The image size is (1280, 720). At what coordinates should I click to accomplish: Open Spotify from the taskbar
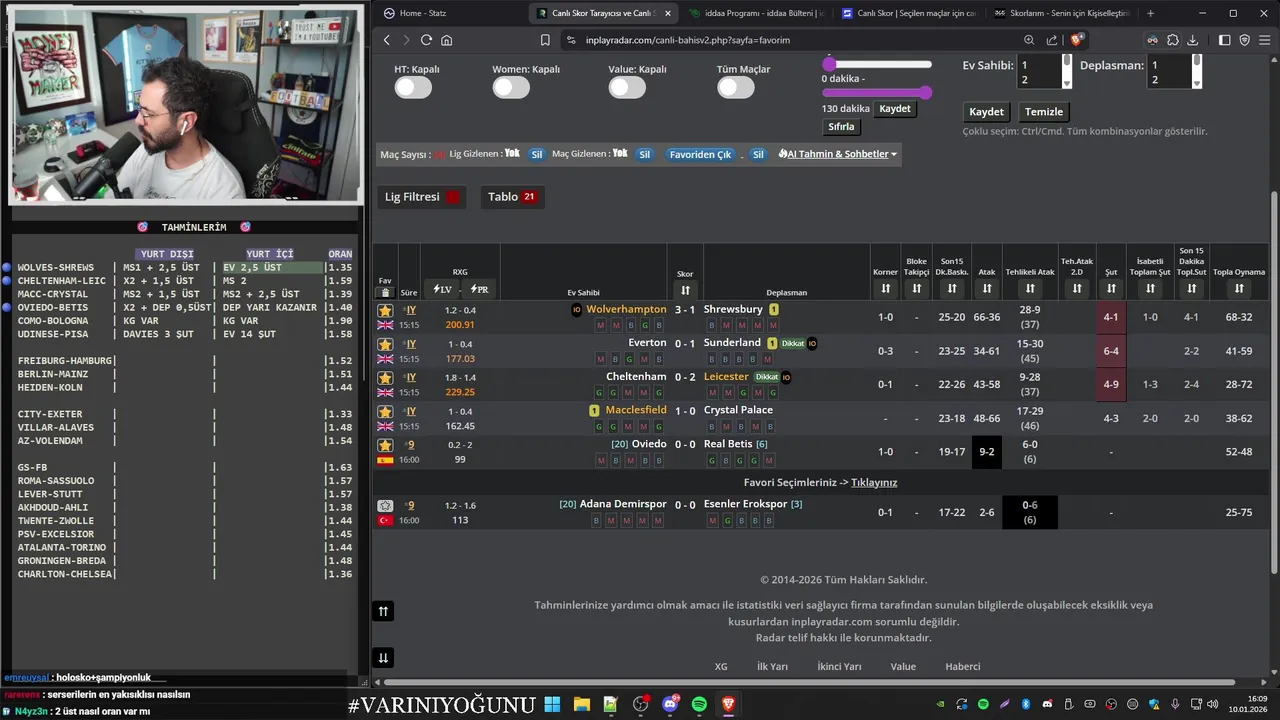tap(699, 704)
